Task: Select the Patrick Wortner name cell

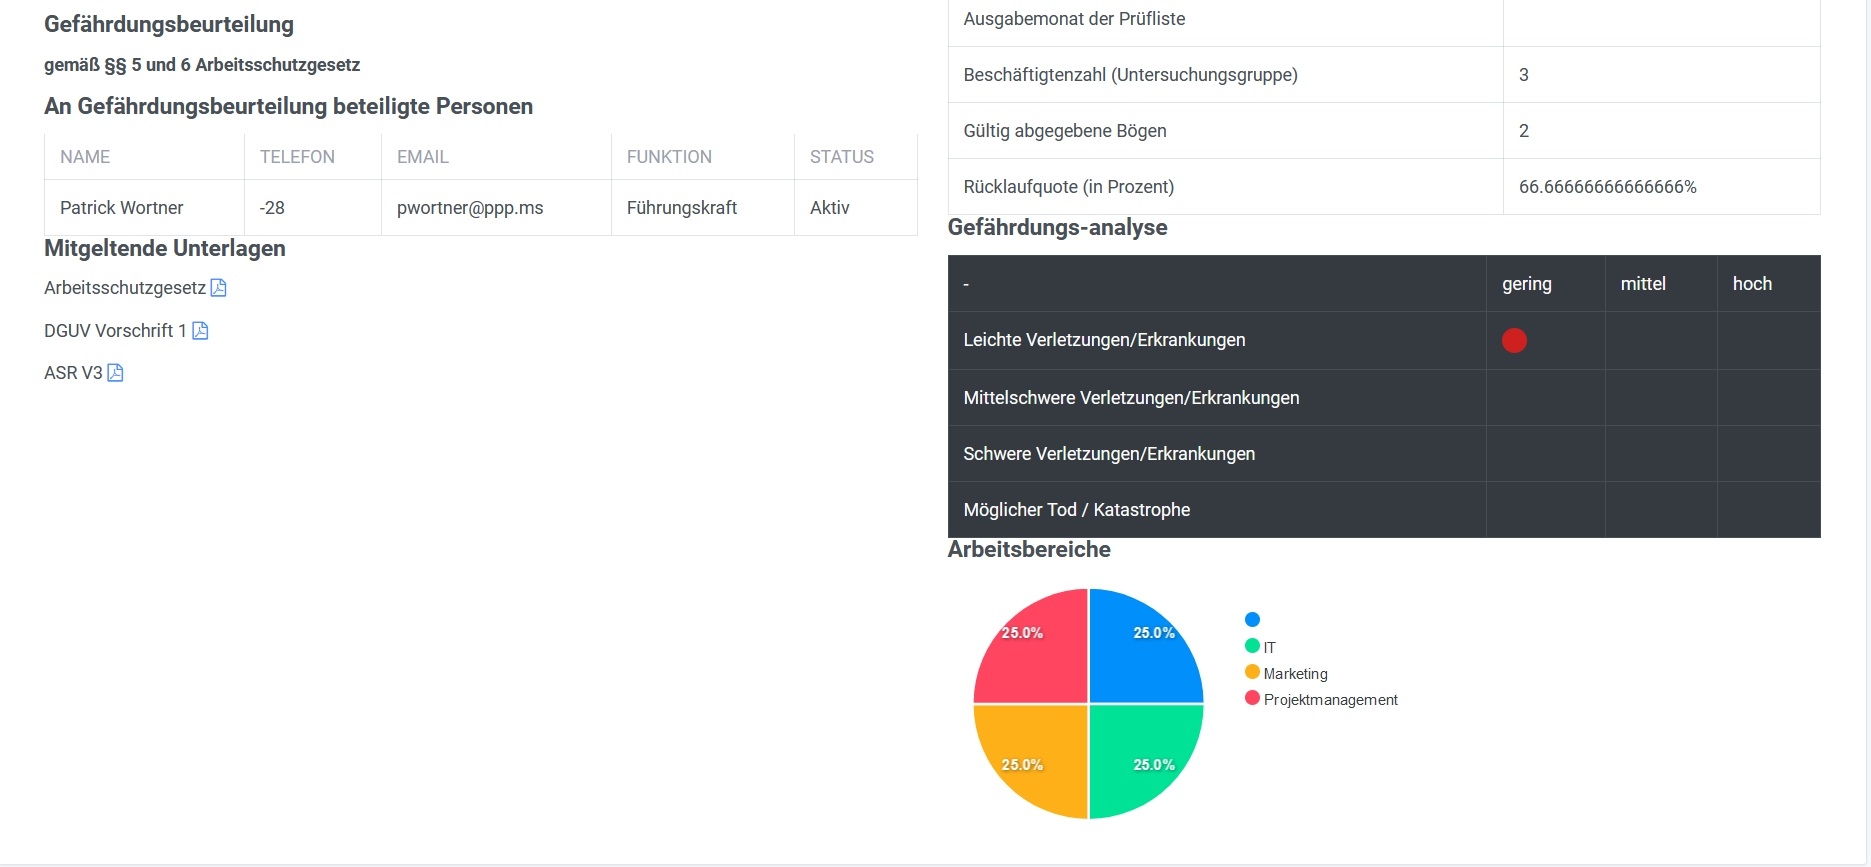Action: [x=122, y=208]
